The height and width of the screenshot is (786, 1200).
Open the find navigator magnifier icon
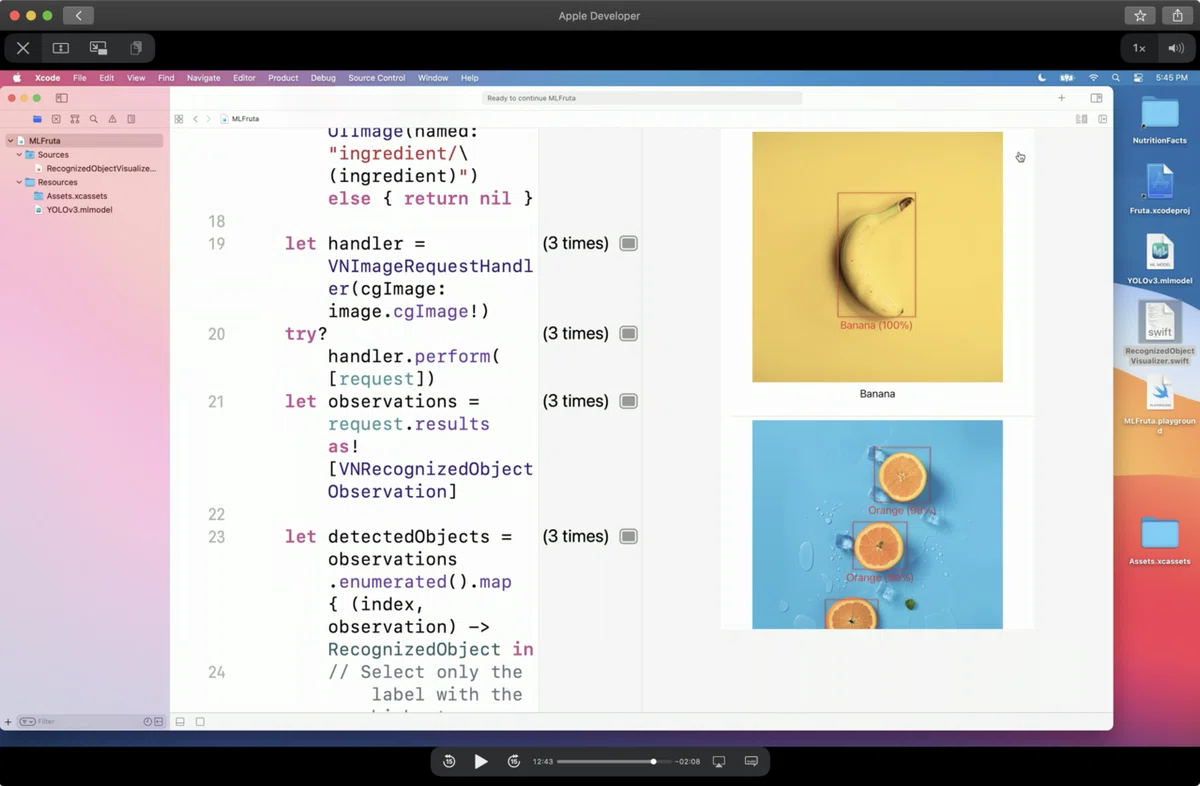coord(94,119)
